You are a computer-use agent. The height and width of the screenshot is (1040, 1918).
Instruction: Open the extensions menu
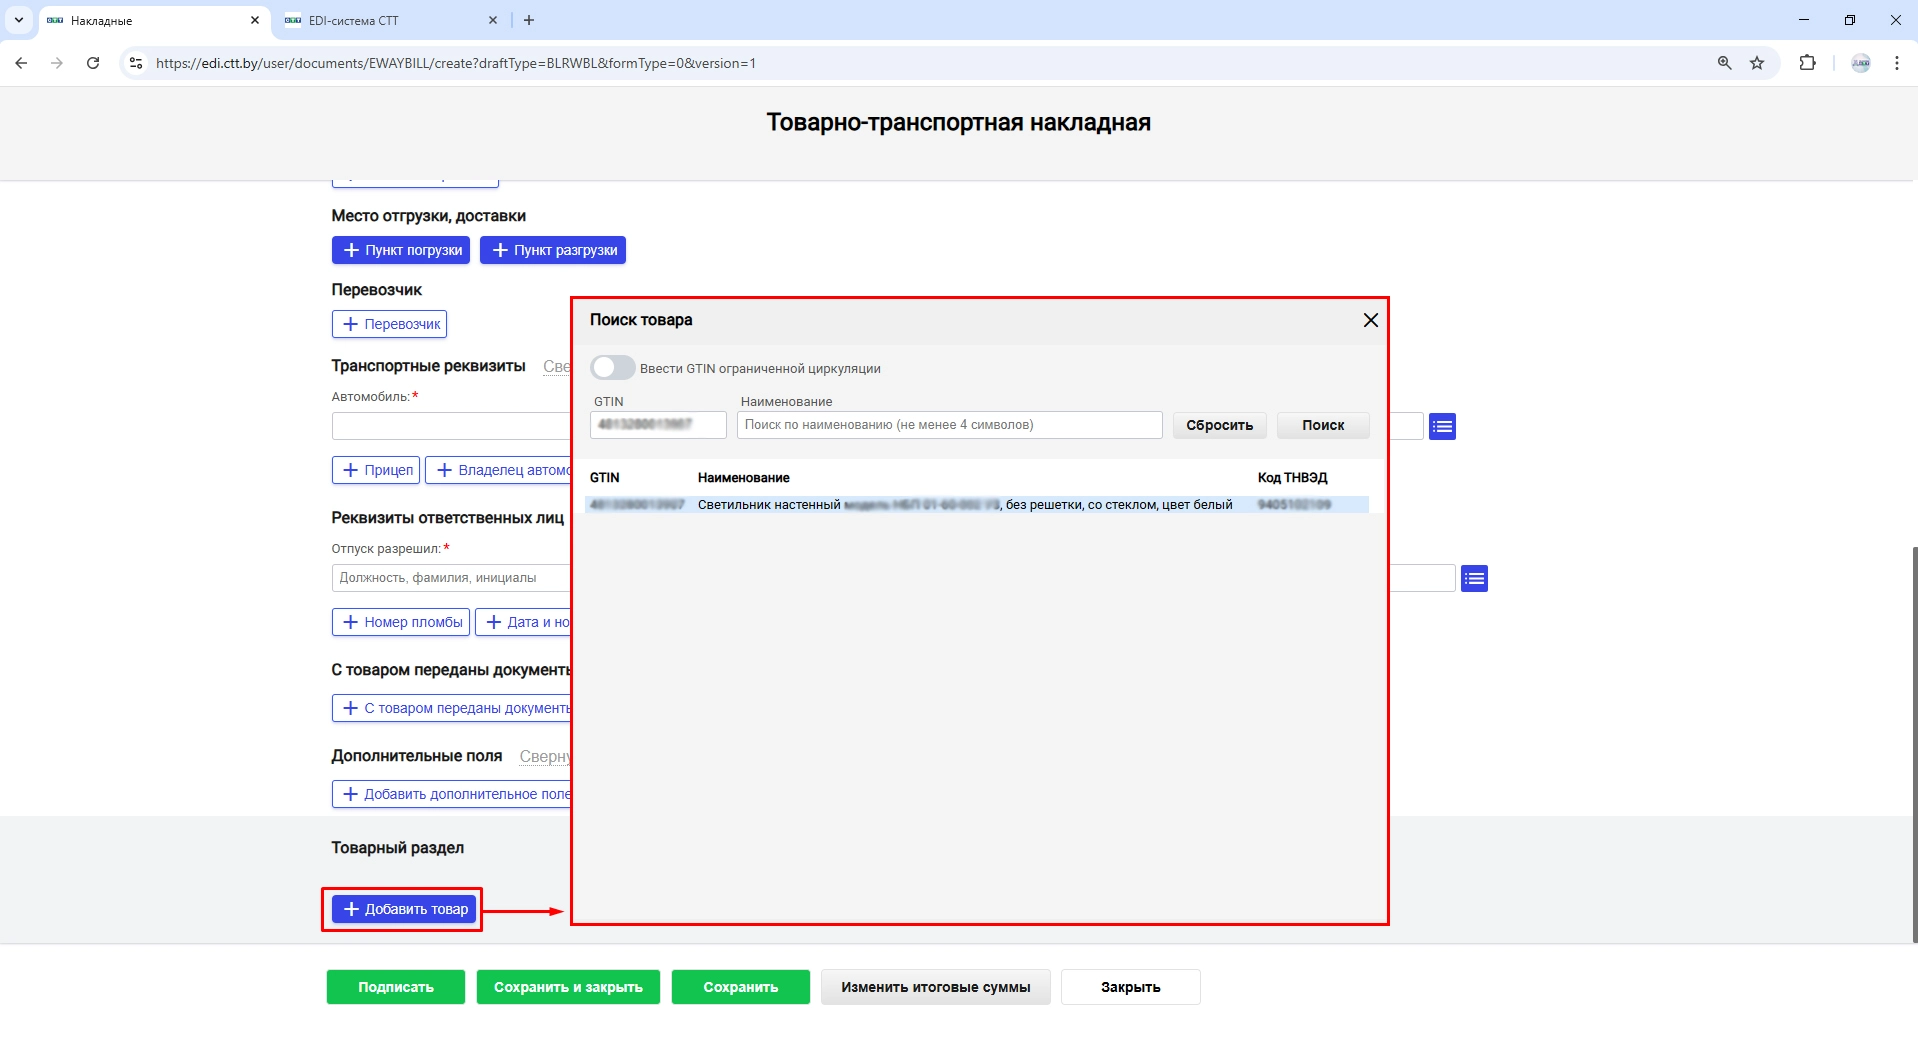coord(1807,63)
